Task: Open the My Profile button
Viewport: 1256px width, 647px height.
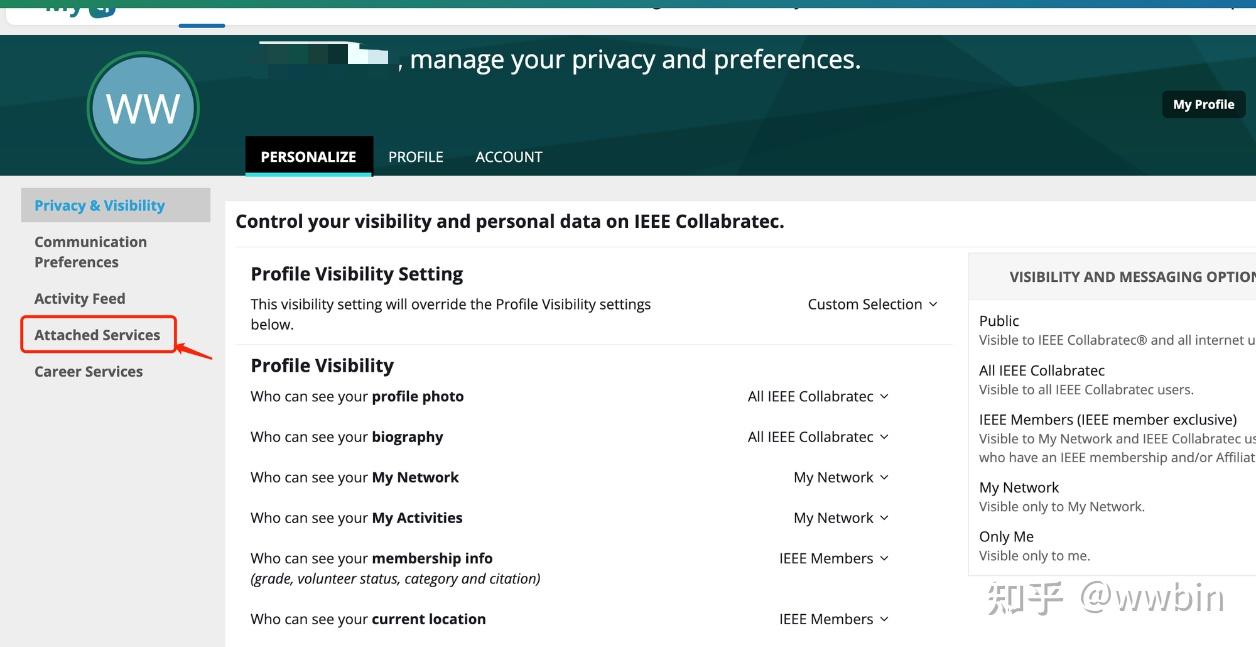Action: point(1203,104)
